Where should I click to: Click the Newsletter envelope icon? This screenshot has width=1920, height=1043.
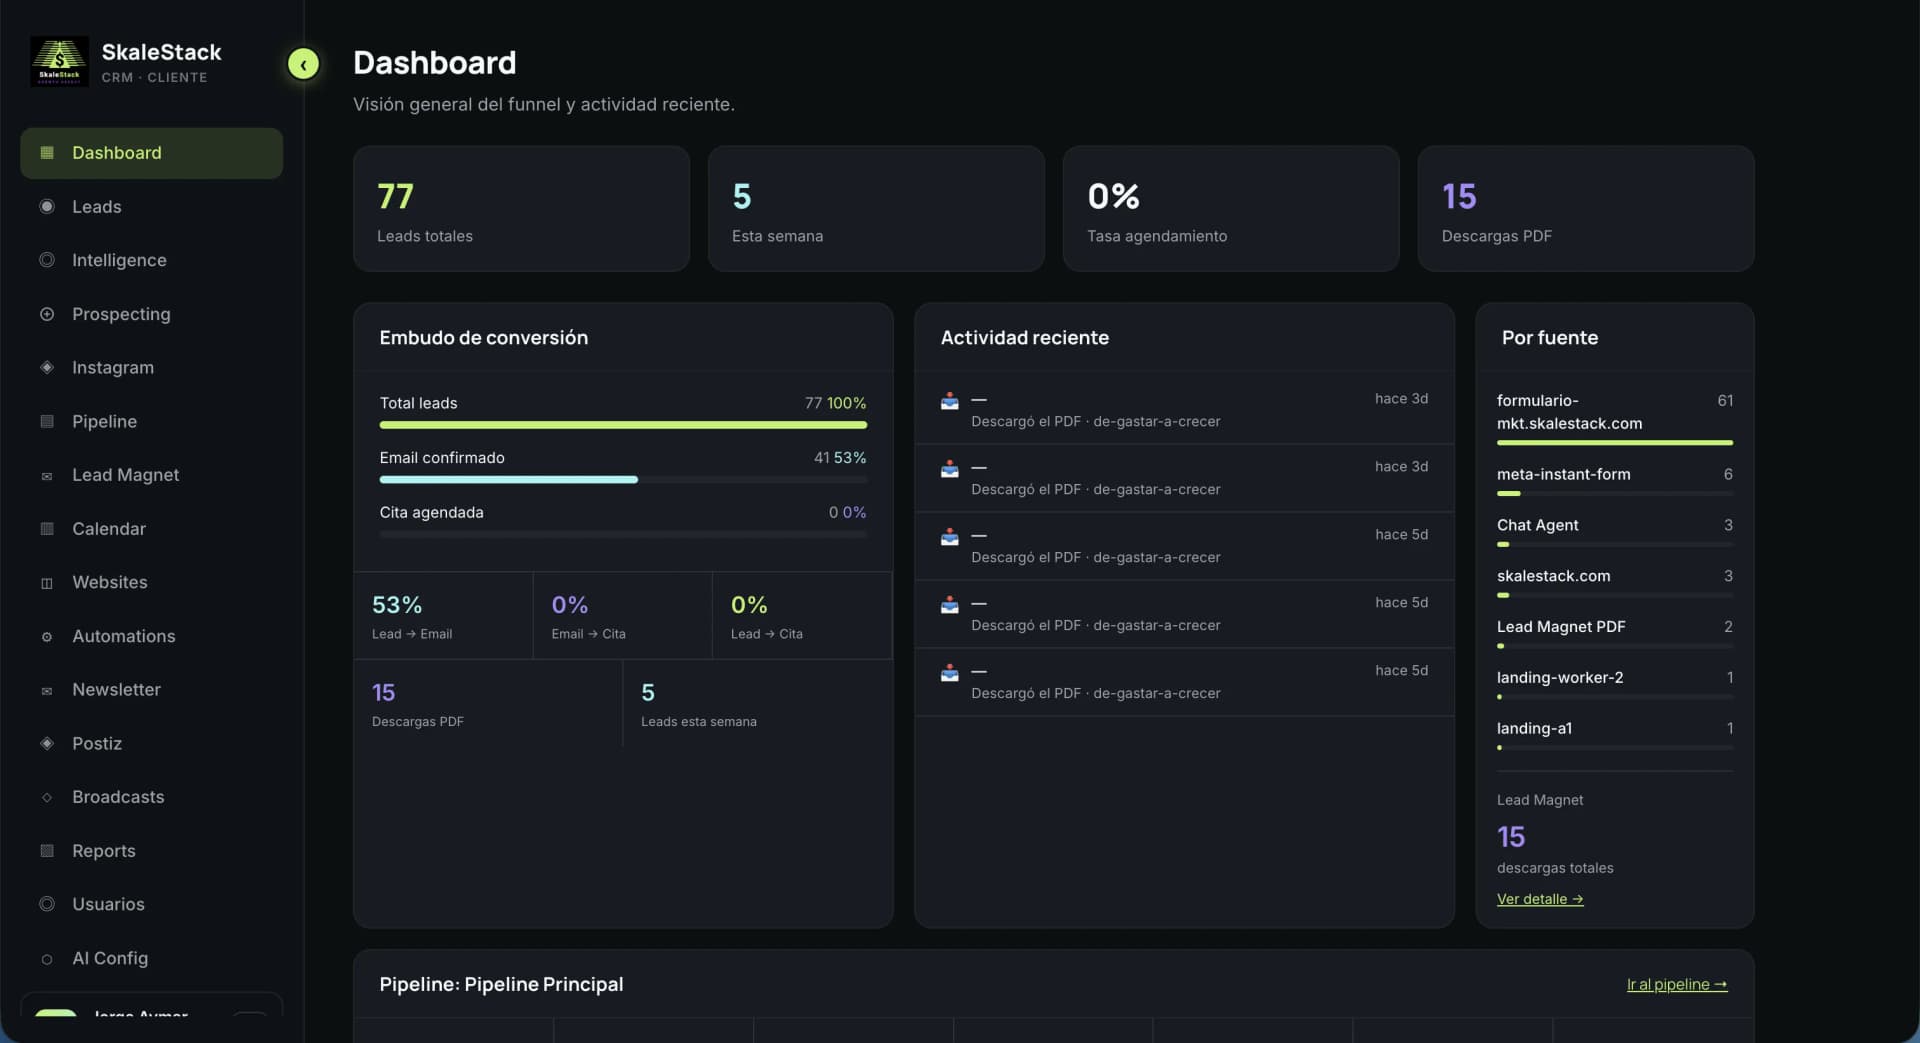click(47, 690)
